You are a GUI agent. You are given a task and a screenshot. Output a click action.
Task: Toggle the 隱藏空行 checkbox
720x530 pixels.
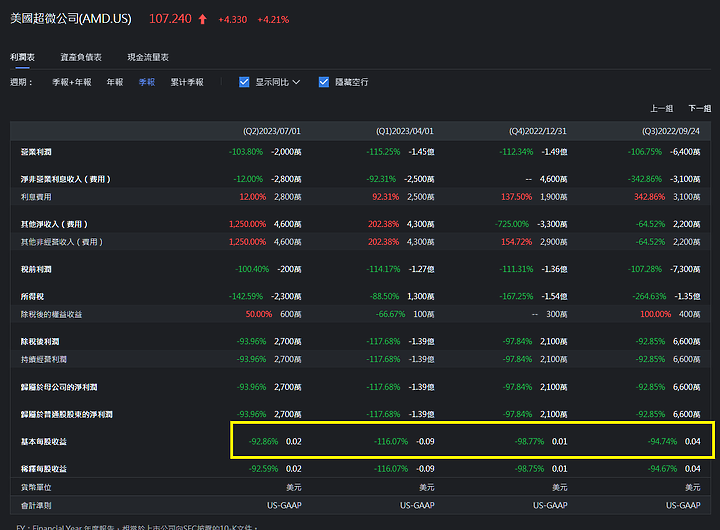(x=324, y=82)
